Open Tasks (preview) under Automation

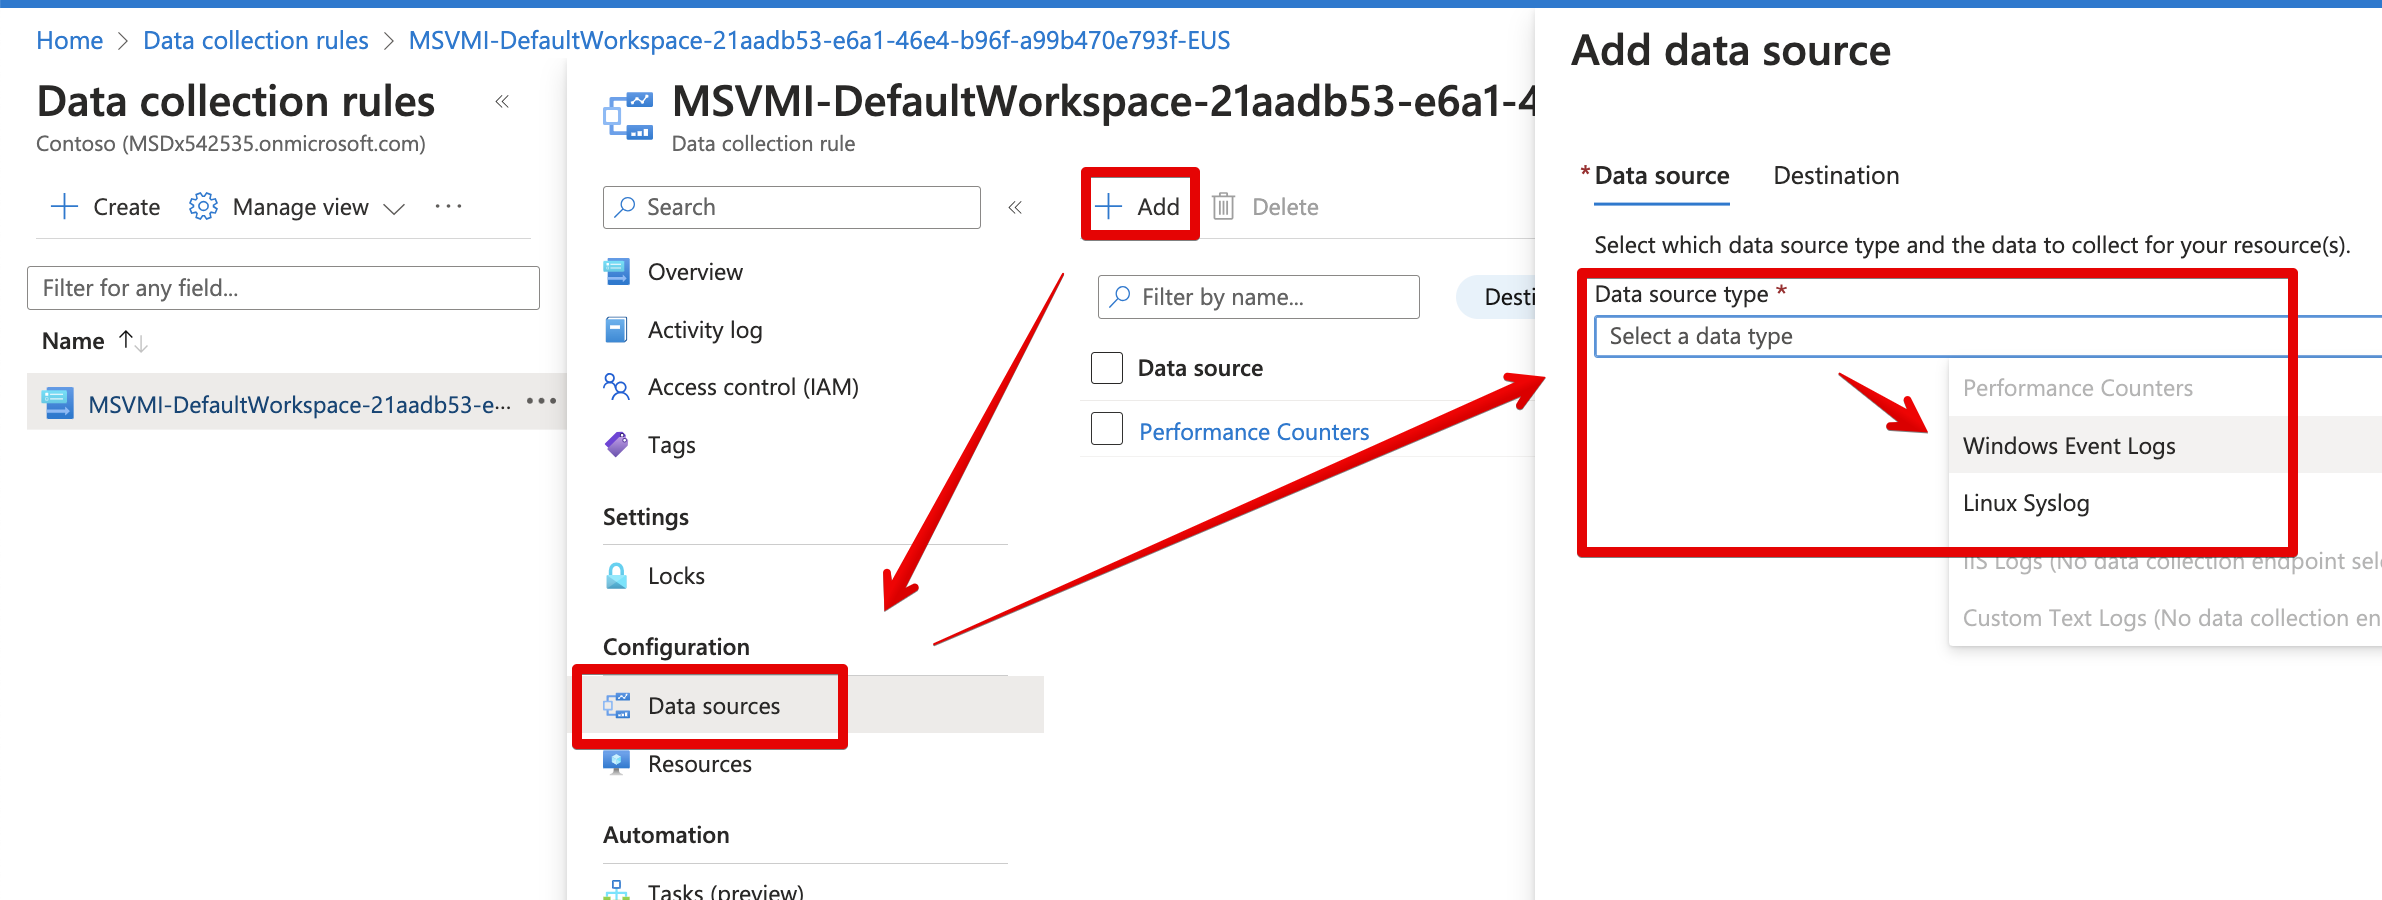click(725, 889)
